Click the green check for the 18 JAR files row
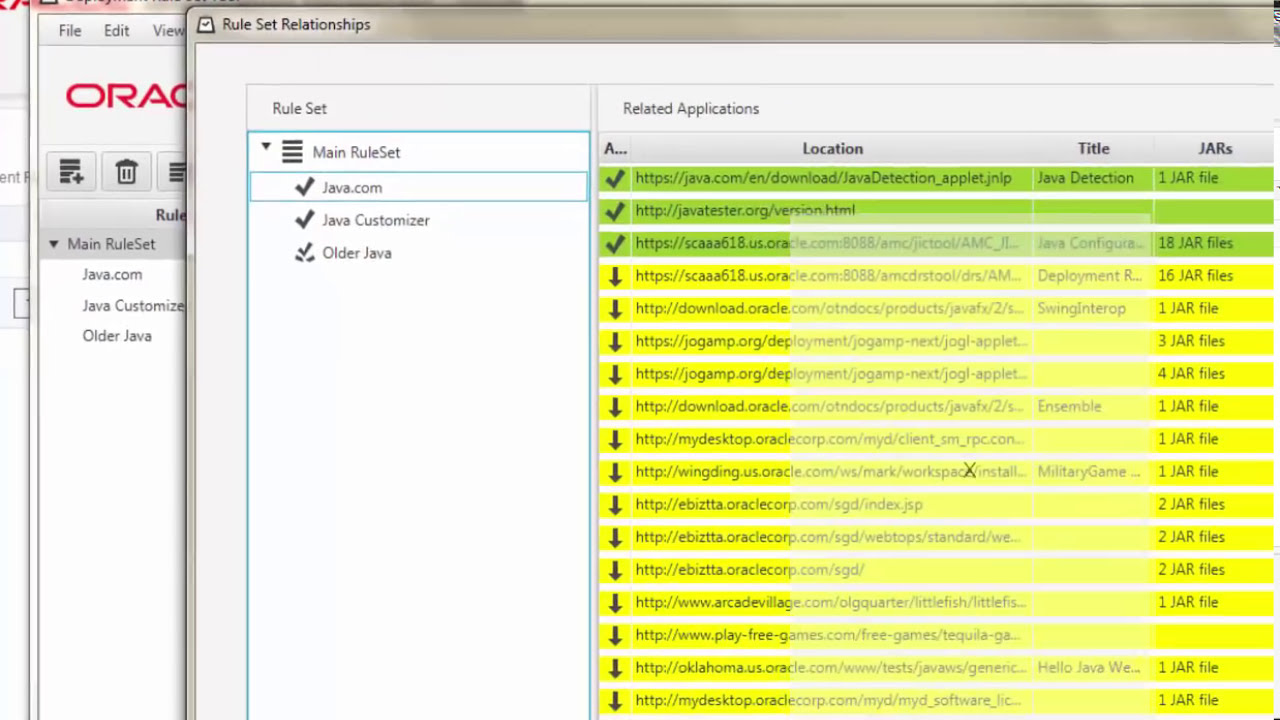Viewport: 1280px width, 720px height. (615, 243)
